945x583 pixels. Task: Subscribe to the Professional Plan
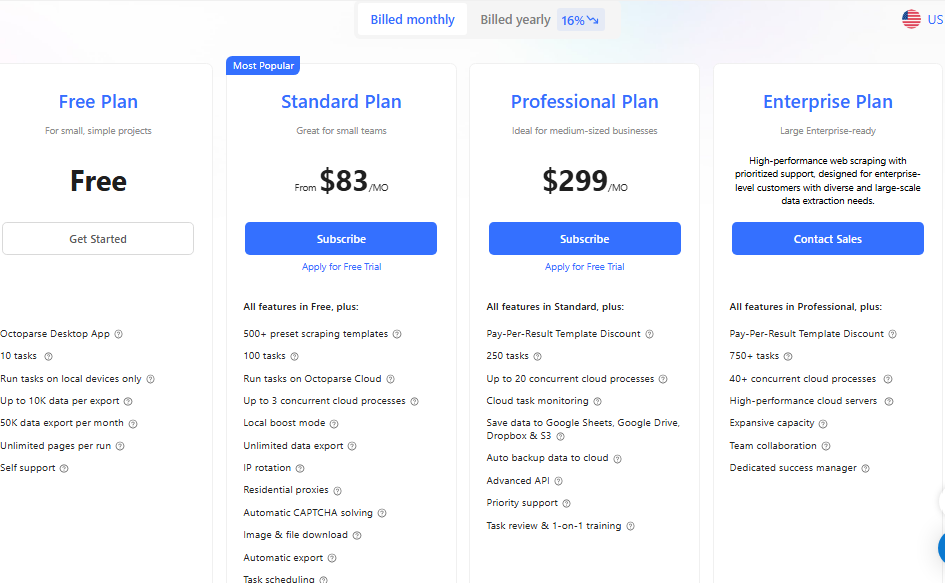pos(584,239)
